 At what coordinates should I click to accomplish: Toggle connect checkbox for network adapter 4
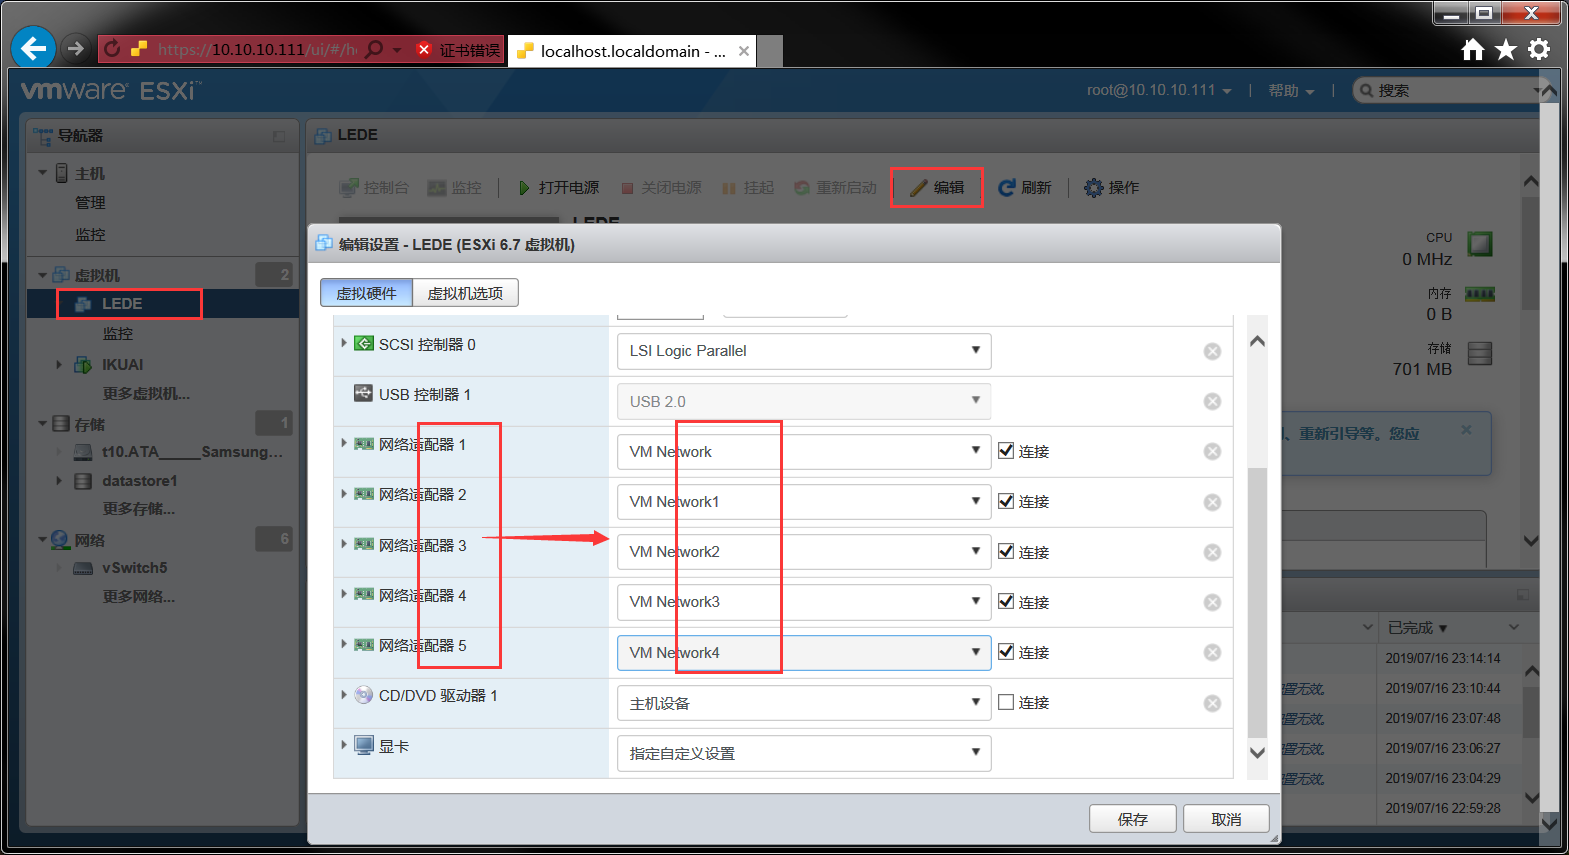(1006, 601)
